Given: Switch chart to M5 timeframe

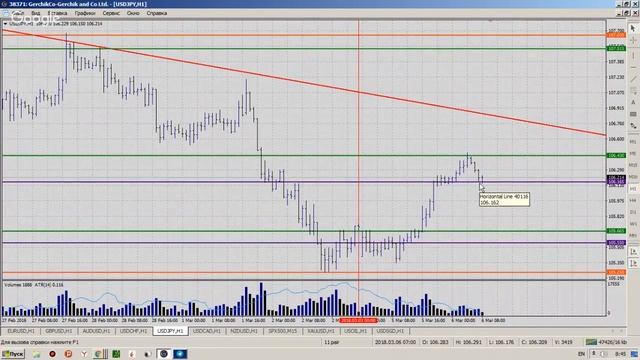Looking at the screenshot, I should 633,153.
